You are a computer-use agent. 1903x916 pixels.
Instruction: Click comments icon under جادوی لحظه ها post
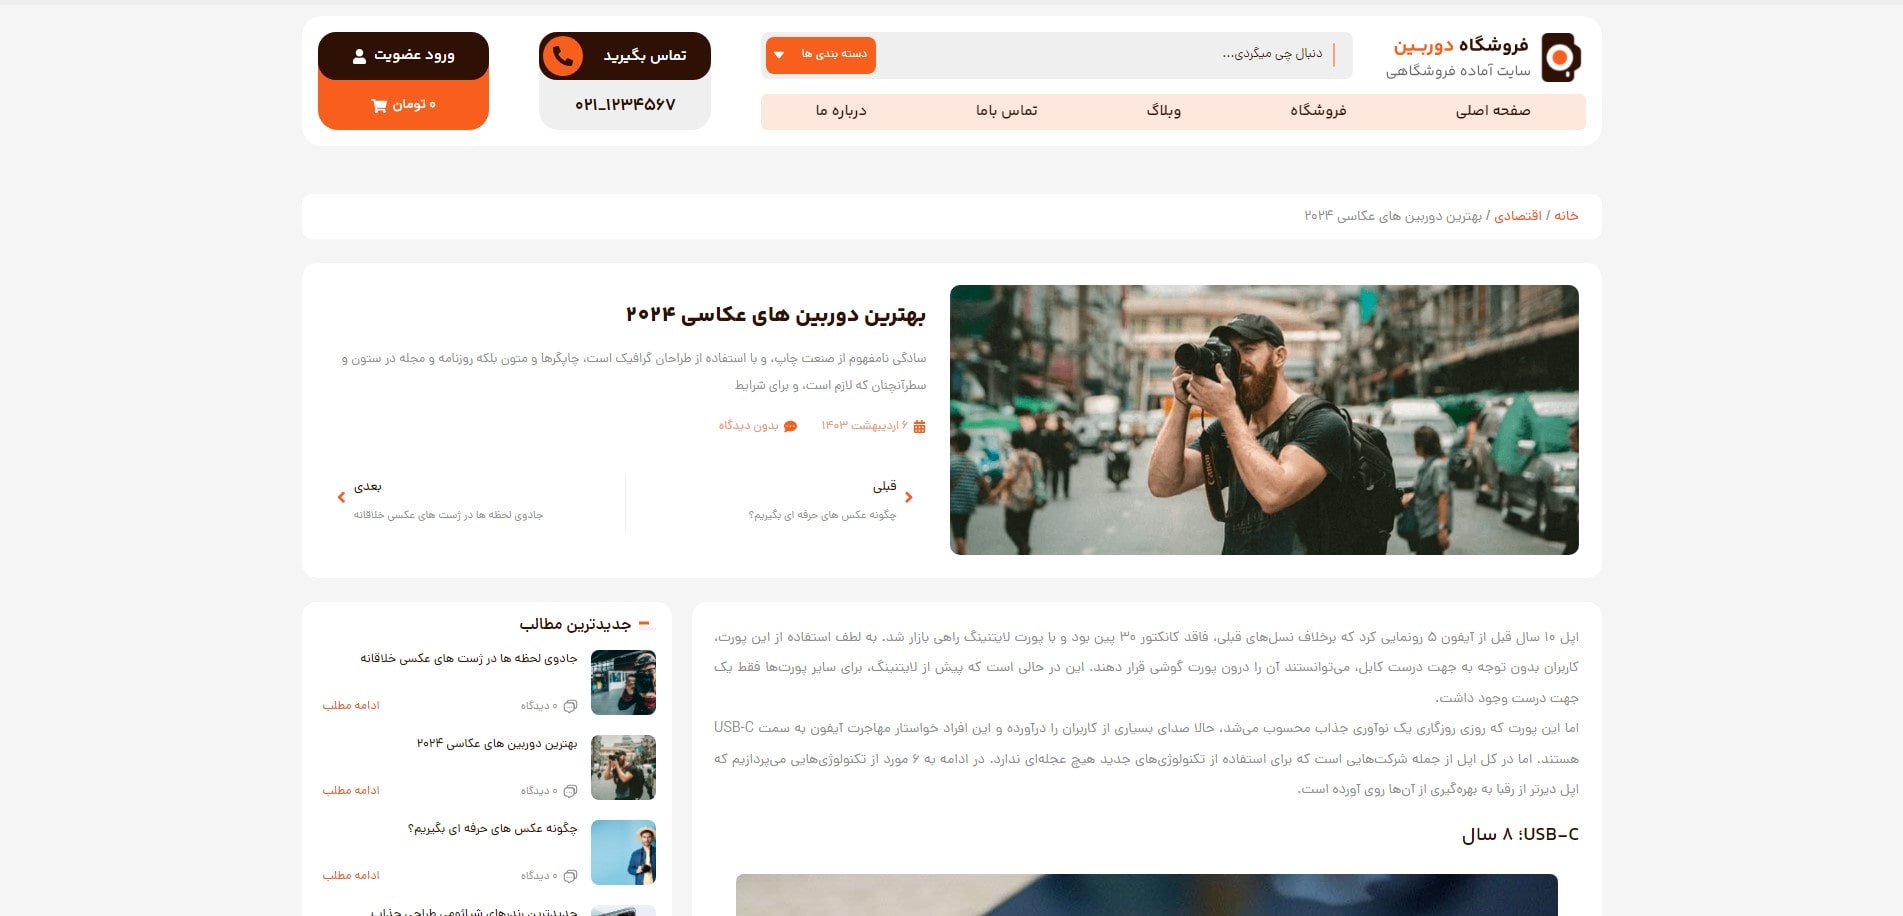tap(570, 706)
